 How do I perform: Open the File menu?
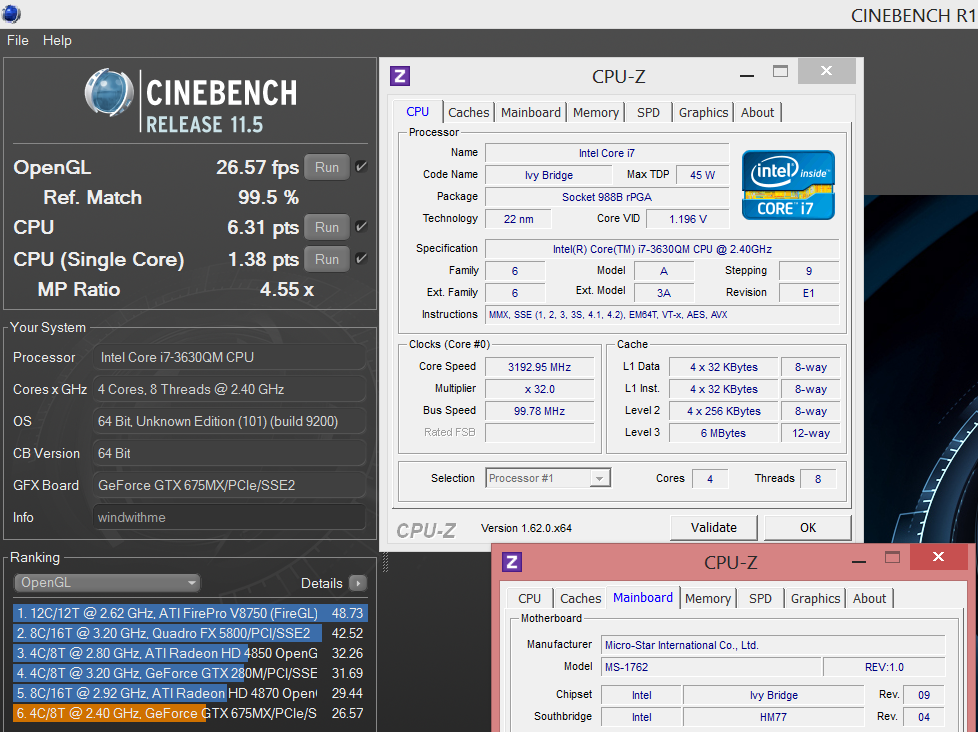click(18, 40)
